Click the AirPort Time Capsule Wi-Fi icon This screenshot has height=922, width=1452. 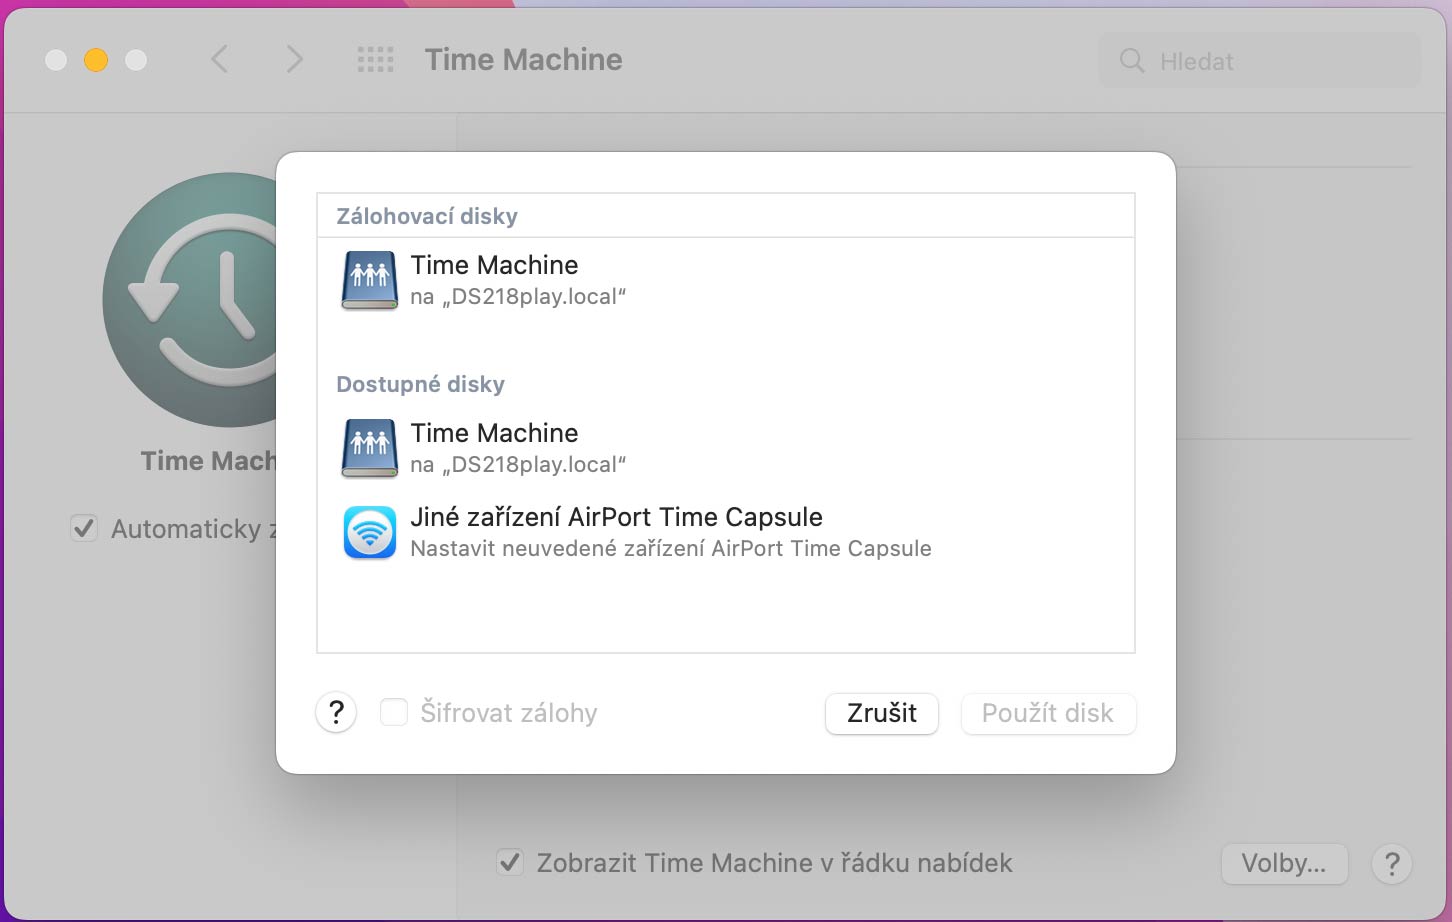[370, 532]
